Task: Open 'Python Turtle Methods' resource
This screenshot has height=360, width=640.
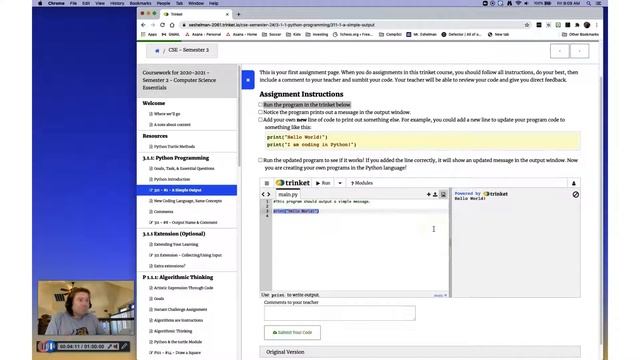Action: (174, 147)
